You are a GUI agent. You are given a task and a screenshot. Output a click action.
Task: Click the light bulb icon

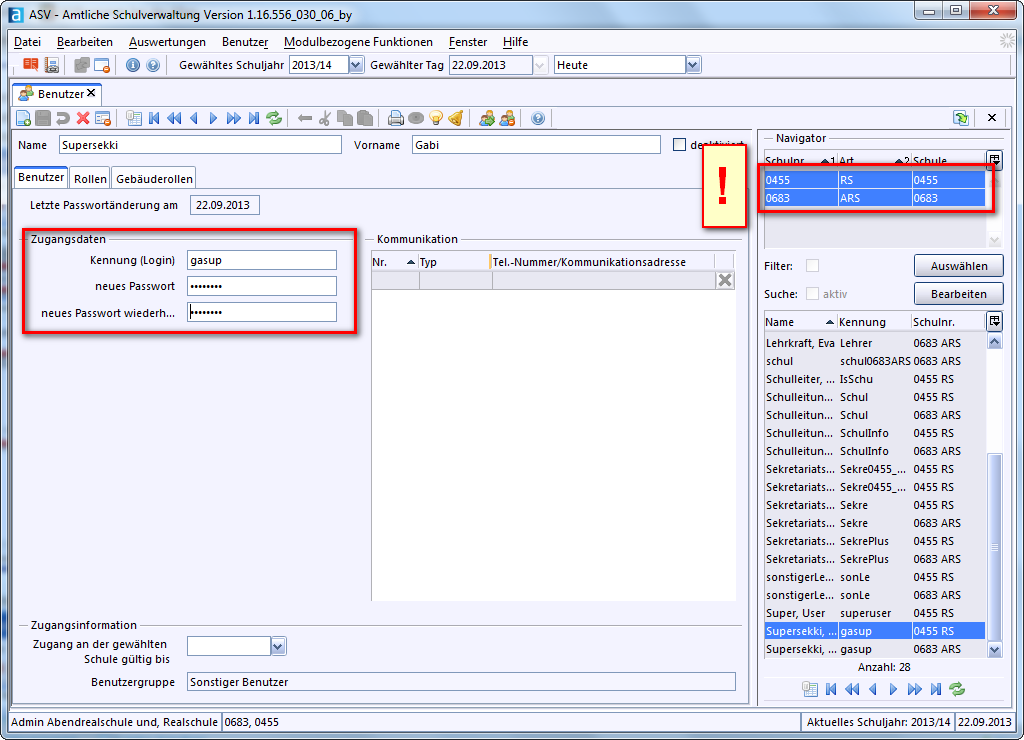[436, 118]
